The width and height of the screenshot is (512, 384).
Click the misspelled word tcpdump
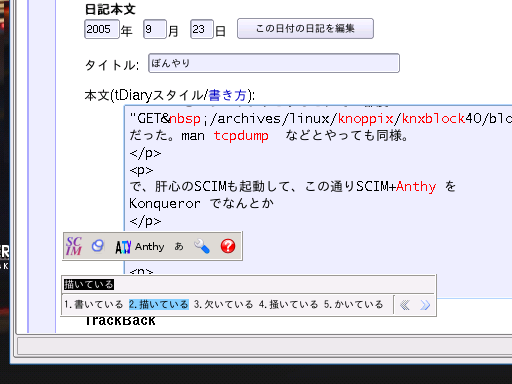tap(241, 136)
